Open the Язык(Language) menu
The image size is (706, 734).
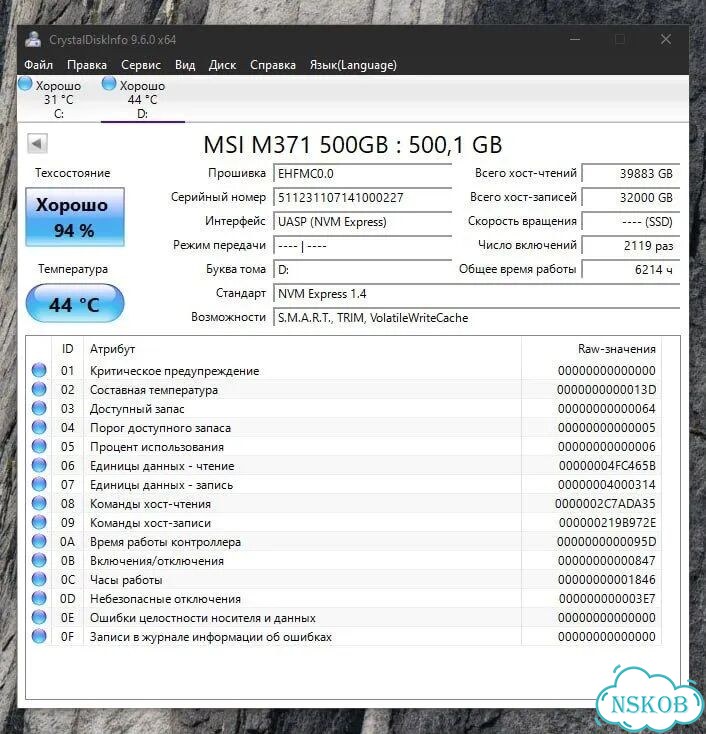tap(353, 65)
